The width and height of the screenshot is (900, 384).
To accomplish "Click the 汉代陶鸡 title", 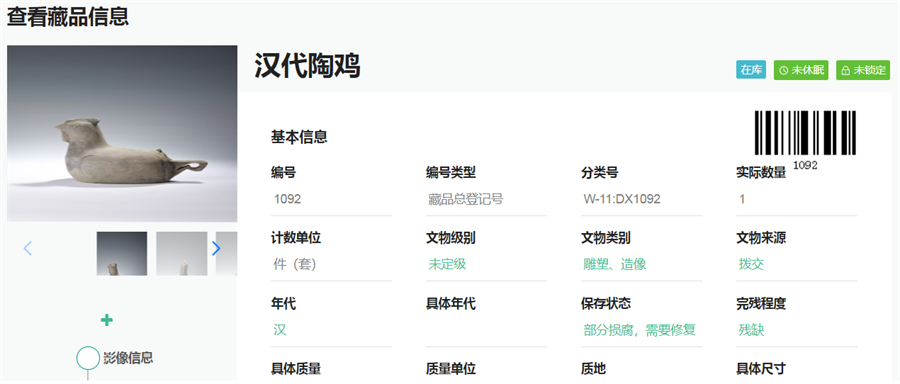I will (307, 65).
